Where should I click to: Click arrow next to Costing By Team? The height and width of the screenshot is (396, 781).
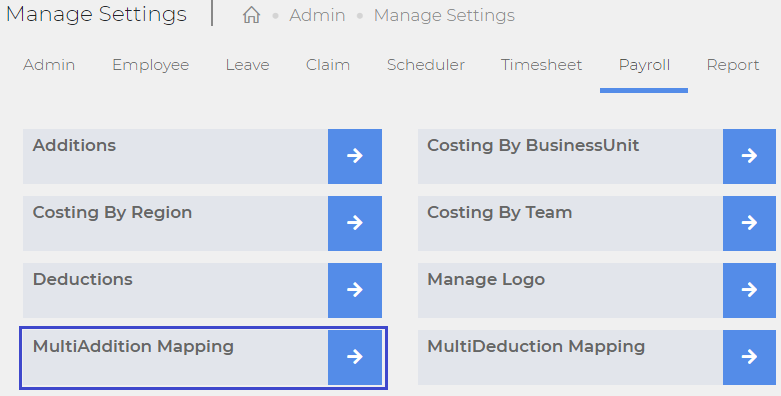pyautogui.click(x=749, y=223)
